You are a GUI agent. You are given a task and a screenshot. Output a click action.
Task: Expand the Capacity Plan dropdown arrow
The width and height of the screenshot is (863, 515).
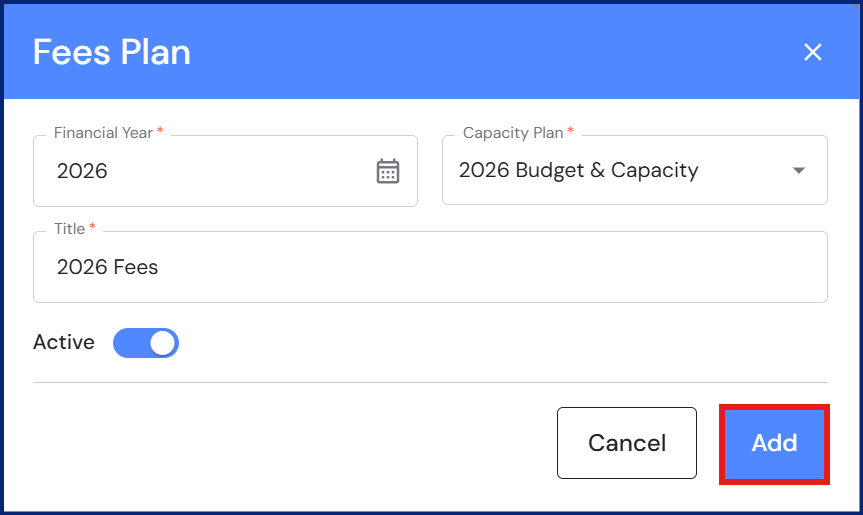(798, 171)
